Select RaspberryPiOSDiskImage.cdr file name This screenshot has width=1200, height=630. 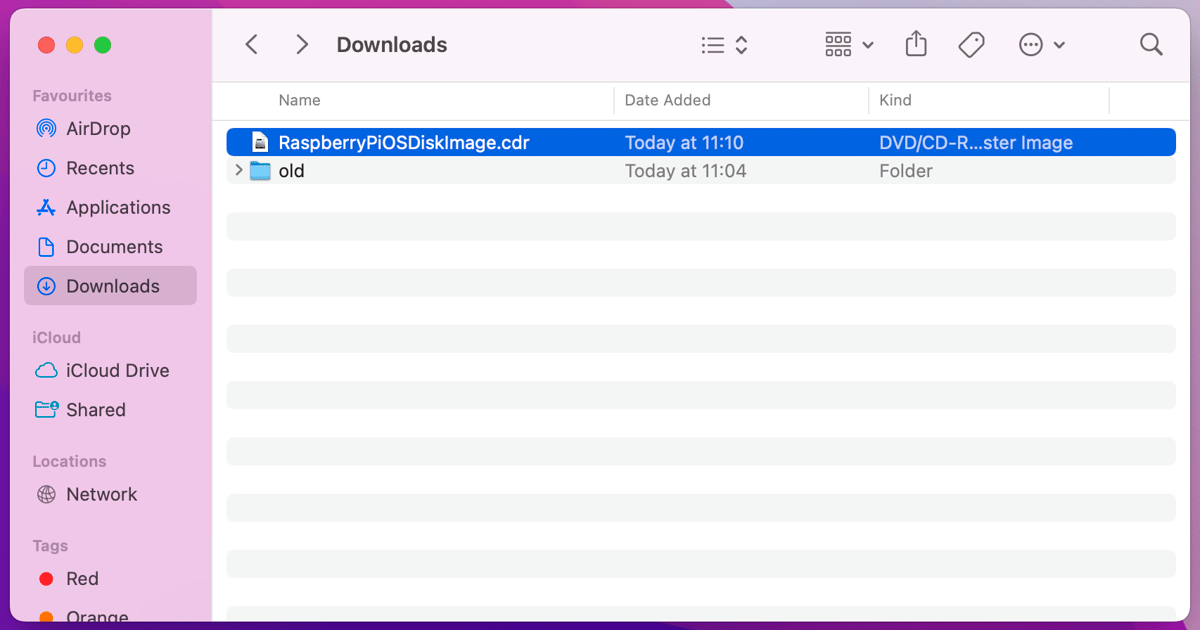404,143
